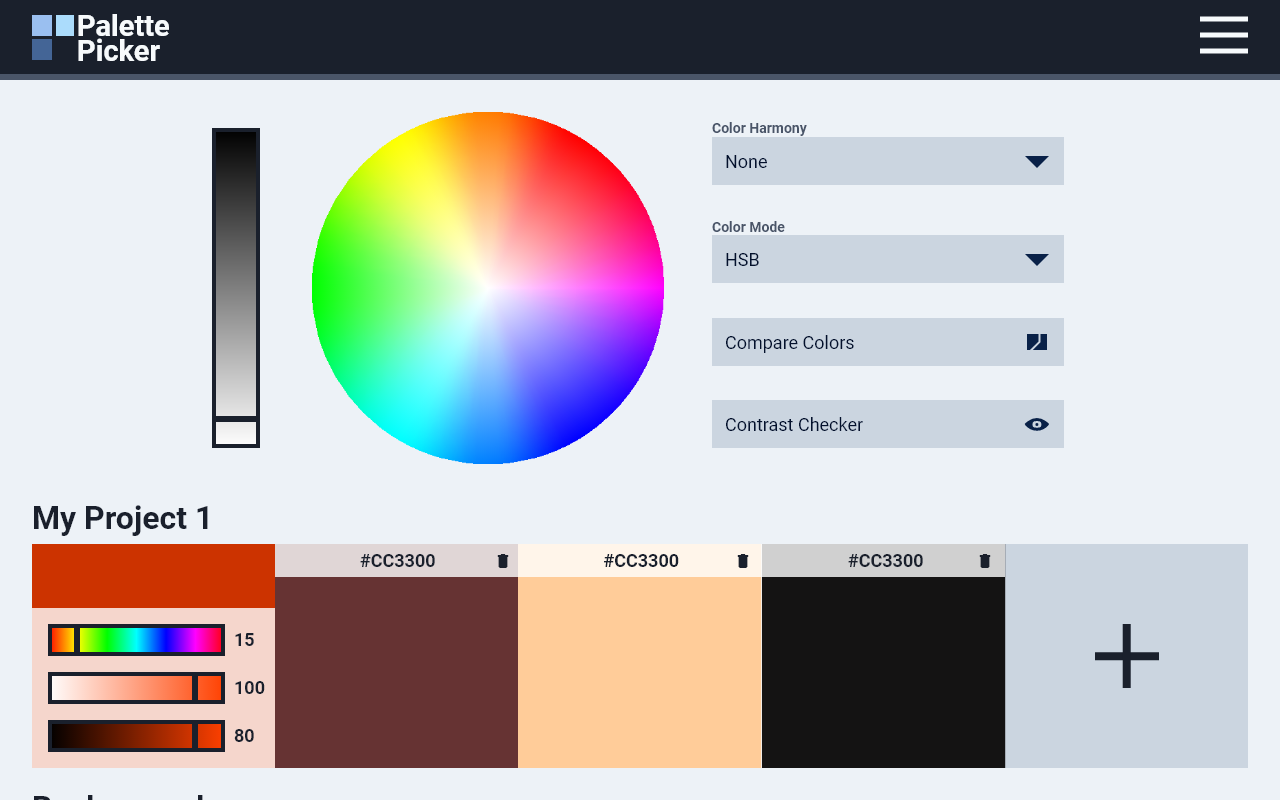
Task: Delete the brown swatch with trash icon
Action: click(503, 561)
